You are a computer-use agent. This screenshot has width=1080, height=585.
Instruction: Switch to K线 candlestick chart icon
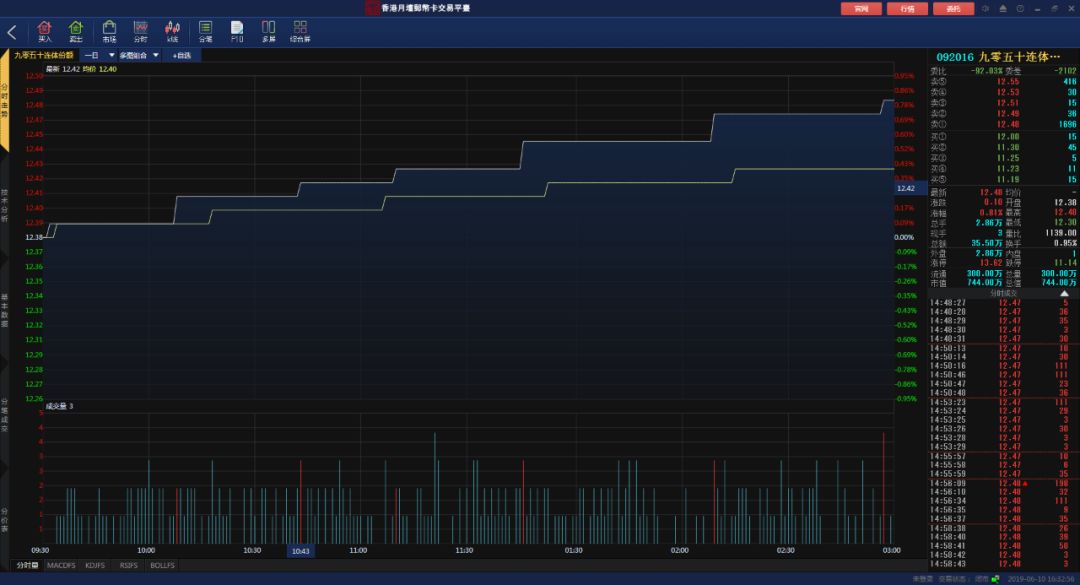point(172,31)
